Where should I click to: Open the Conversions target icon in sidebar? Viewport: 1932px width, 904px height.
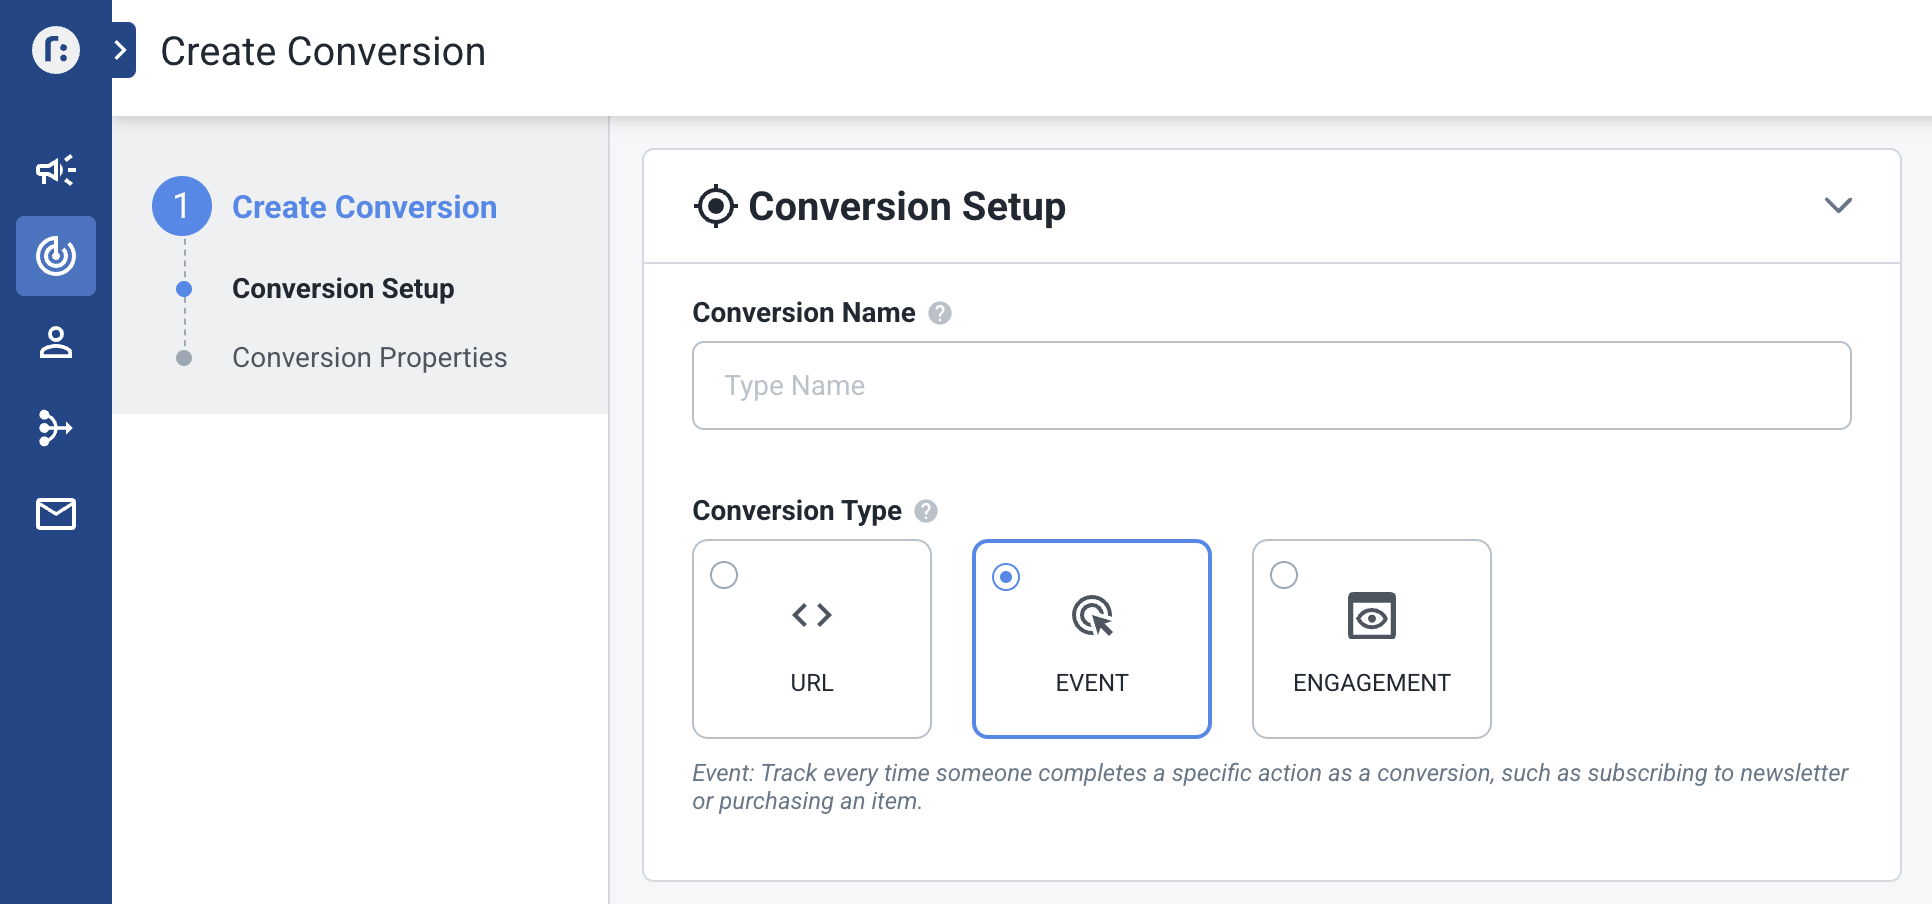56,256
